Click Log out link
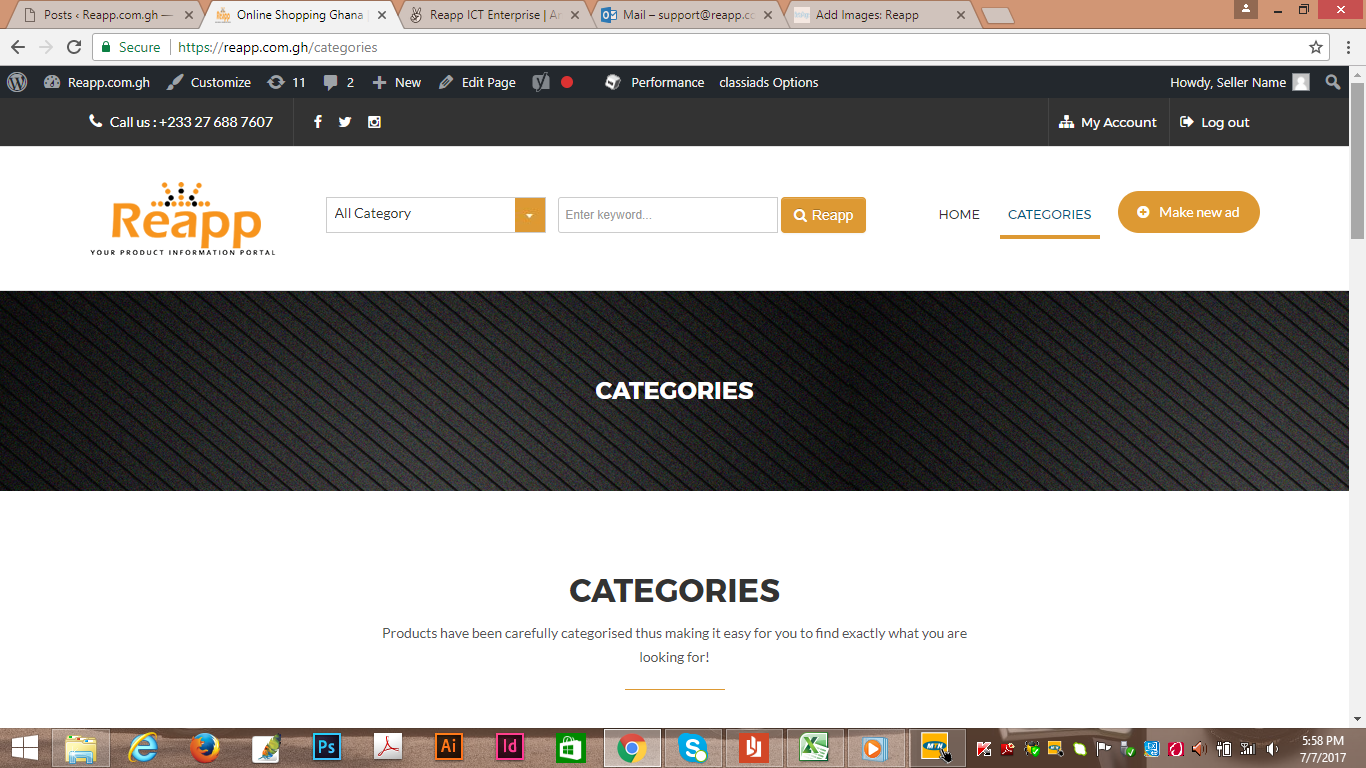Image resolution: width=1366 pixels, height=768 pixels. (1215, 122)
